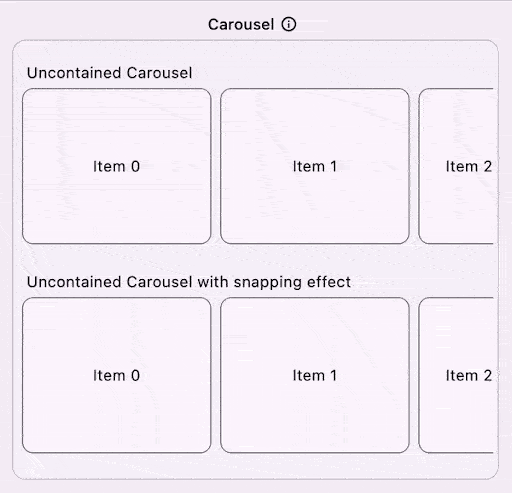Select Item 1 card in Uncontained Carousel

(x=315, y=166)
